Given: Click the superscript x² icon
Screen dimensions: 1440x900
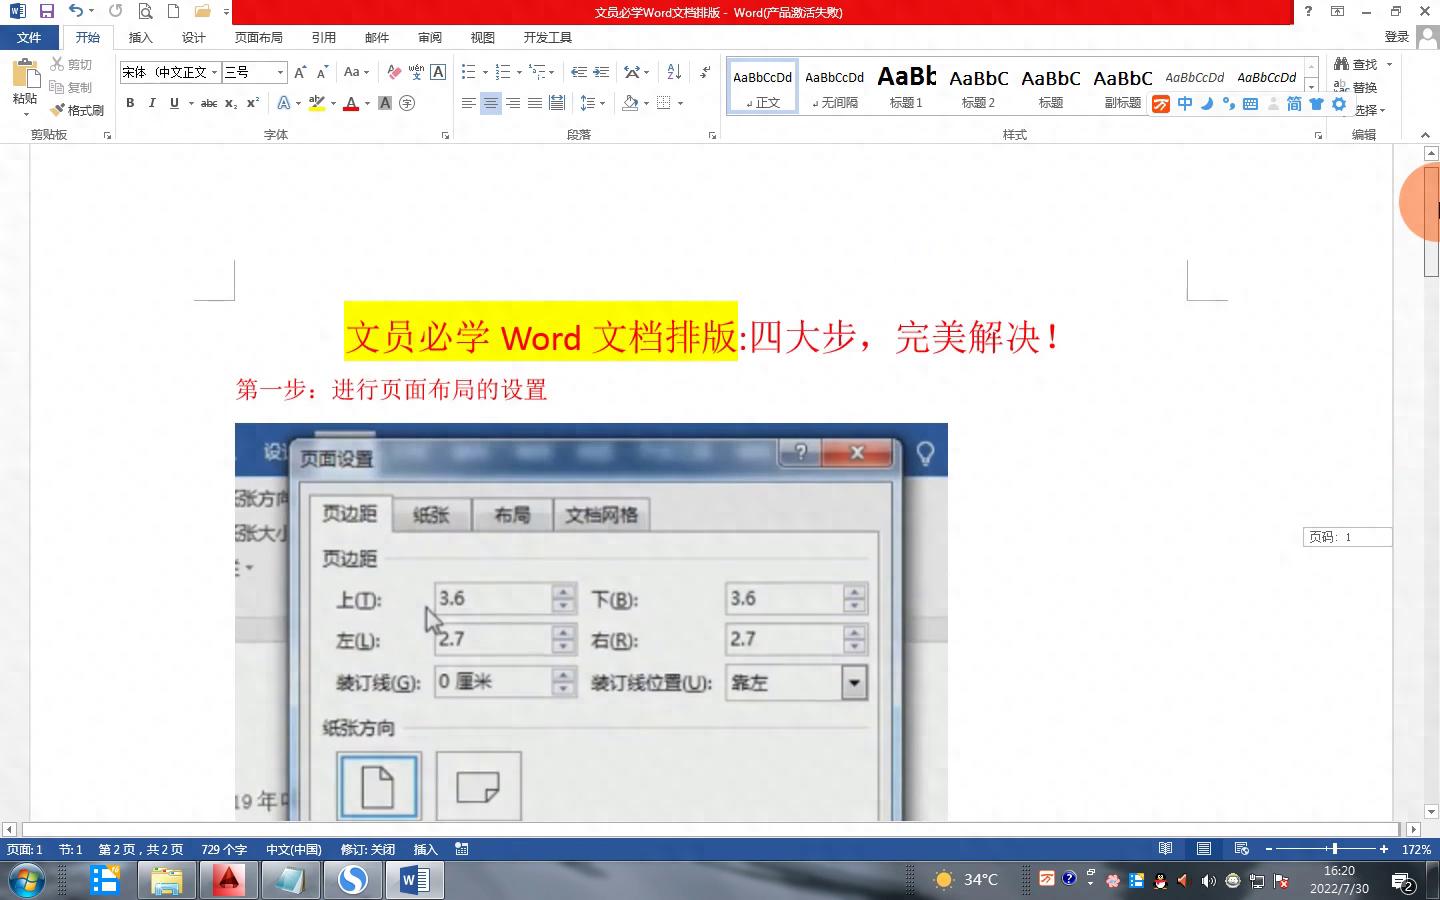Looking at the screenshot, I should pyautogui.click(x=253, y=103).
